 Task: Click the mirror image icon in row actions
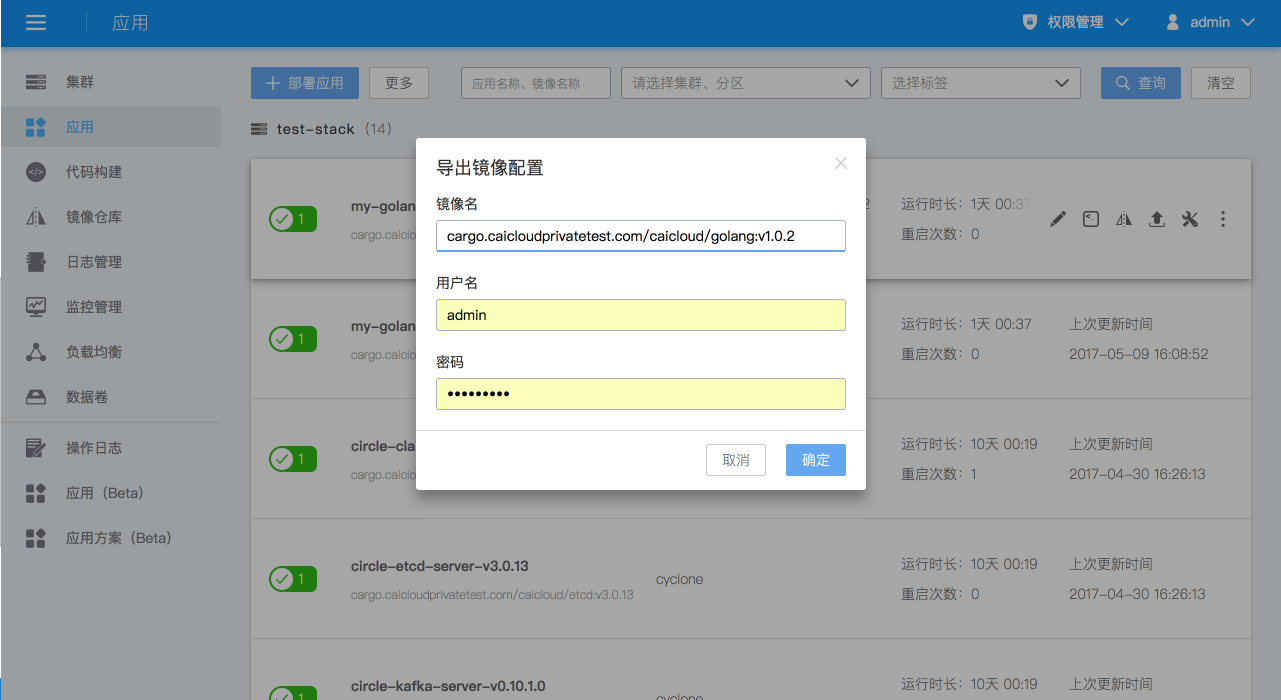click(1124, 220)
